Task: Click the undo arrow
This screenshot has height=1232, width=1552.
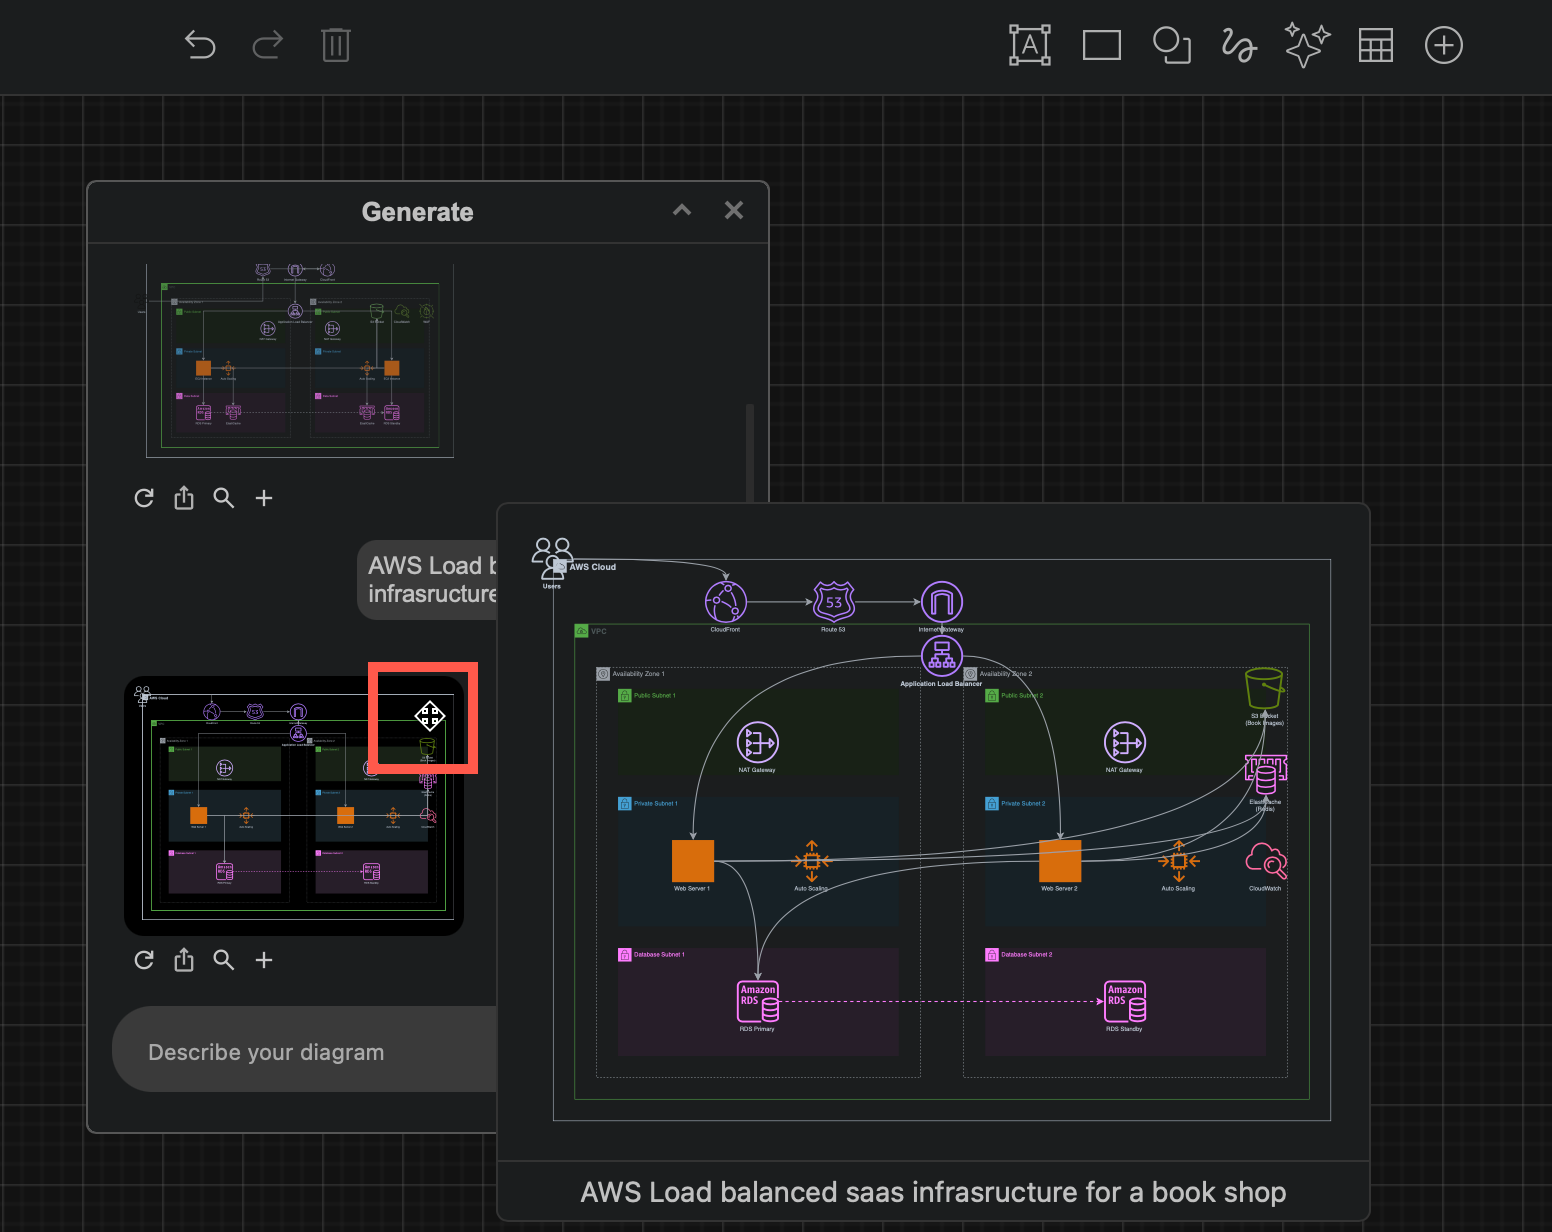Action: [199, 44]
